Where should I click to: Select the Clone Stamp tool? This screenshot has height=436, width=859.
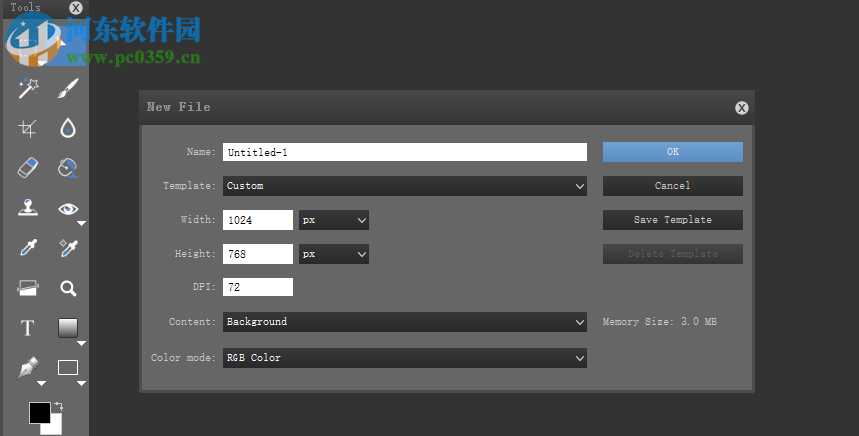point(28,208)
